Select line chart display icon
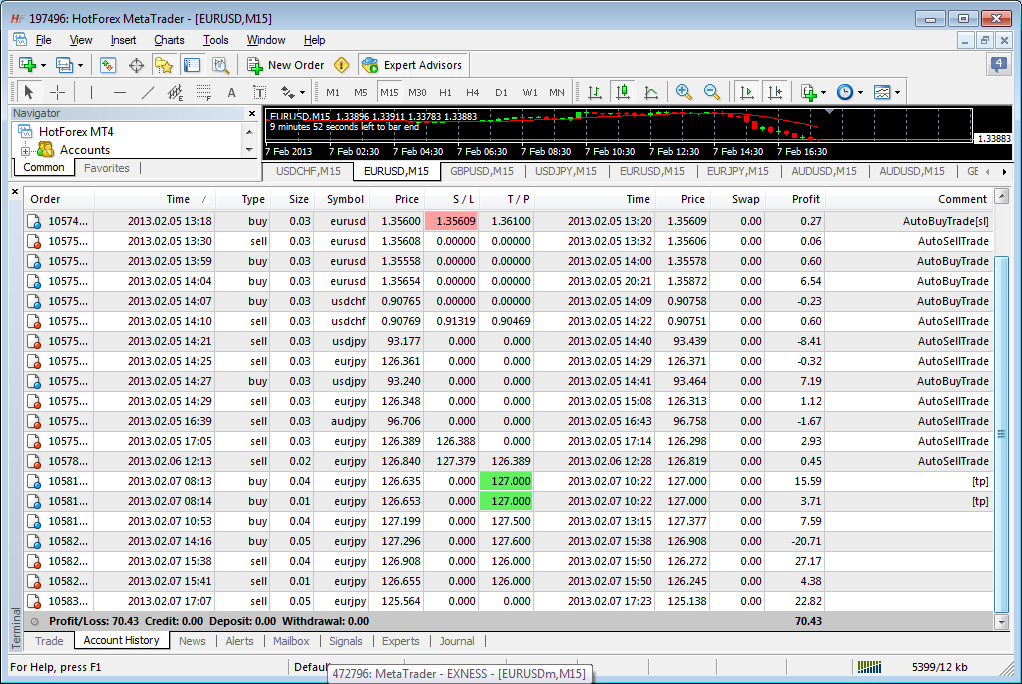This screenshot has height=684, width=1022. [650, 92]
